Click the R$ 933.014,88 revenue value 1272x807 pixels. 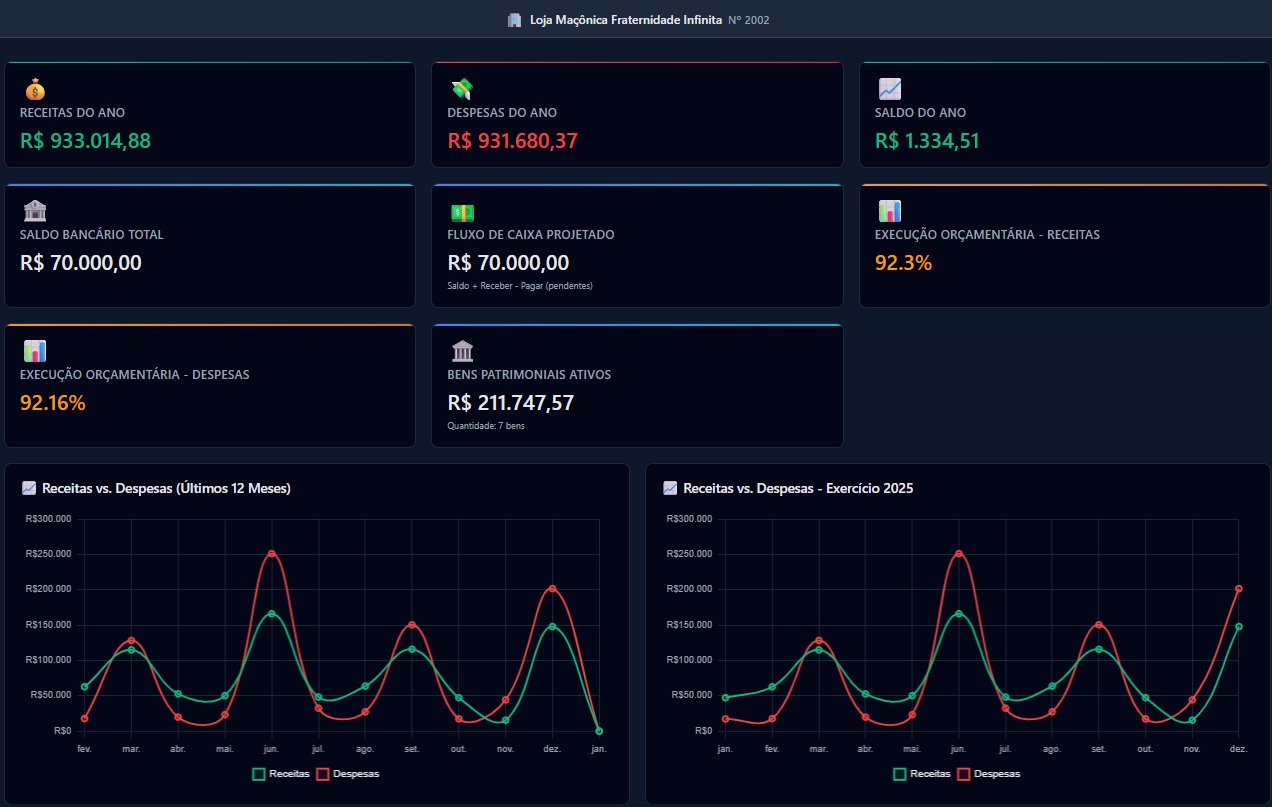tap(85, 141)
